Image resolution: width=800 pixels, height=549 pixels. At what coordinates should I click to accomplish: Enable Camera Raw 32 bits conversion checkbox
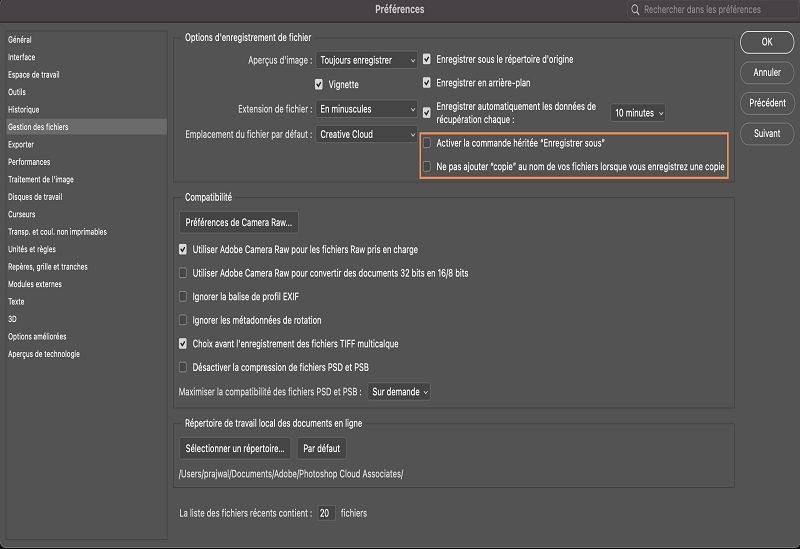[183, 273]
